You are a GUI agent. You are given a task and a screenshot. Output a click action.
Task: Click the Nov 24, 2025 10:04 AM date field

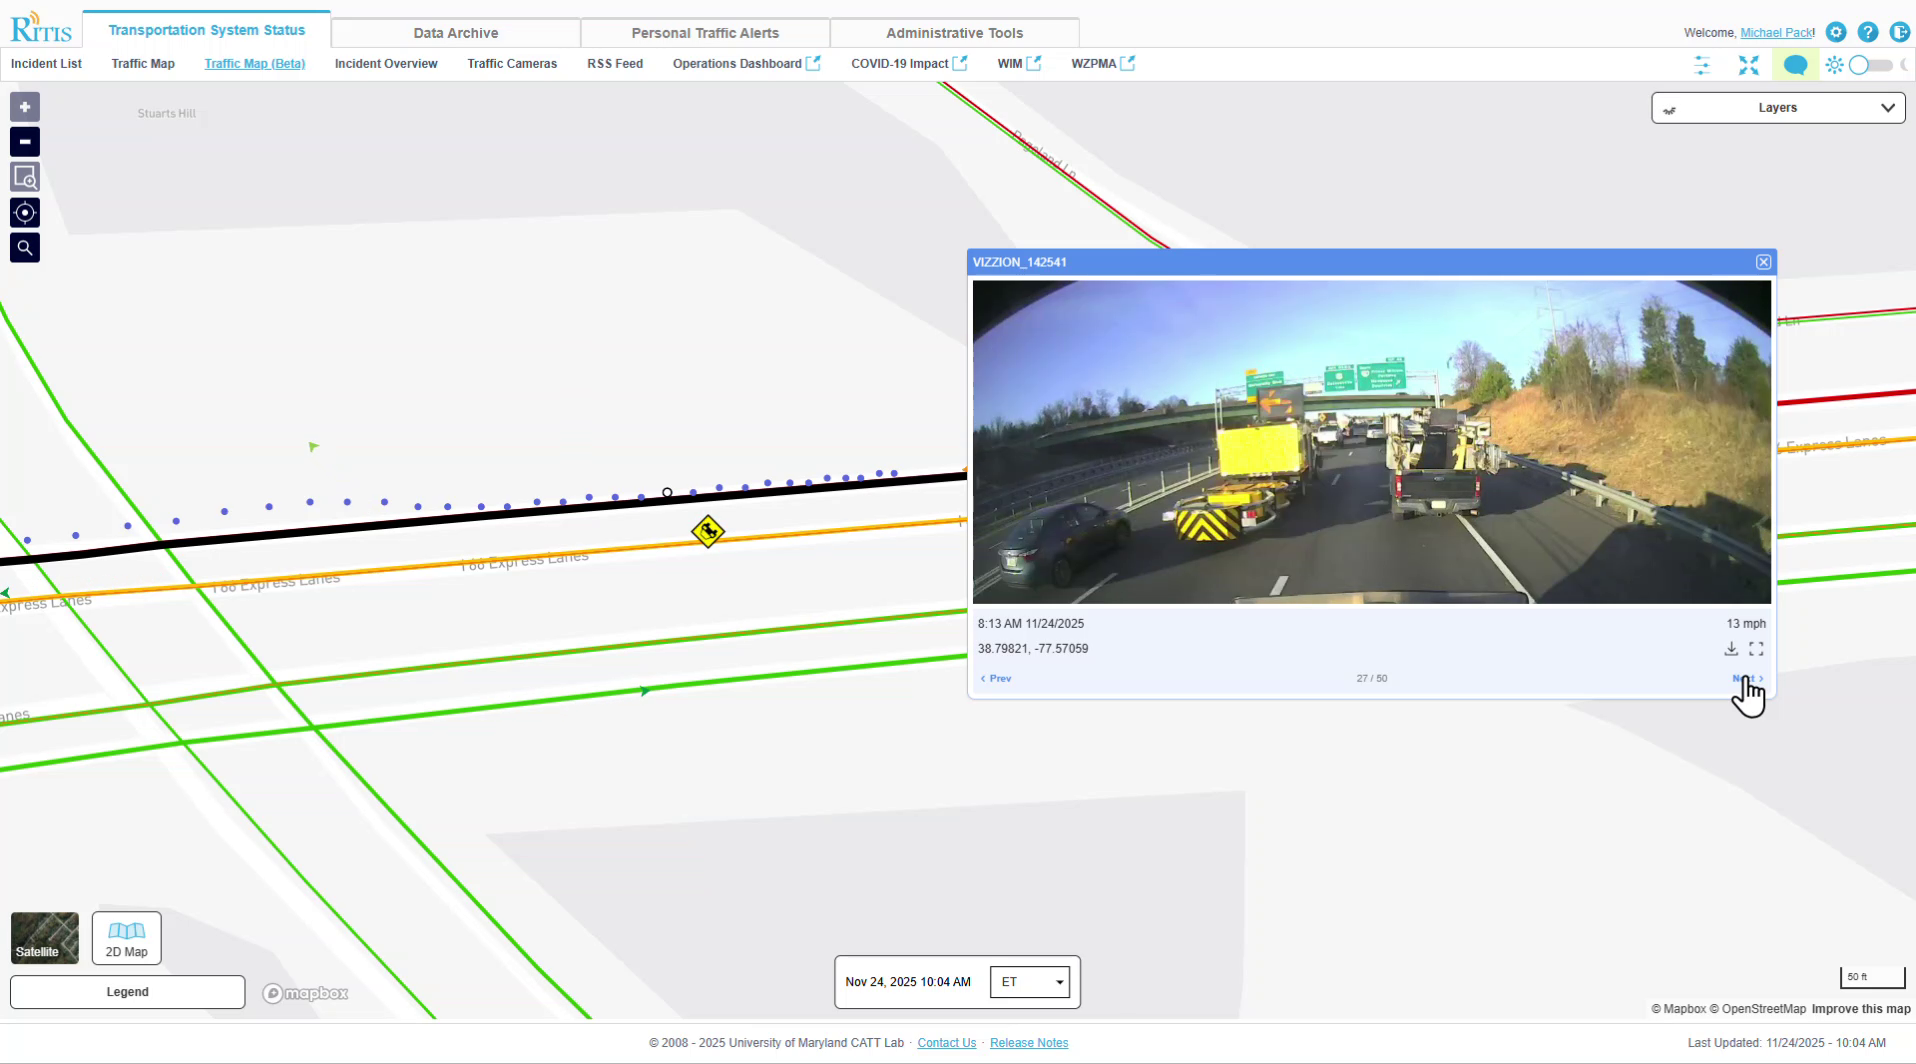[908, 982]
